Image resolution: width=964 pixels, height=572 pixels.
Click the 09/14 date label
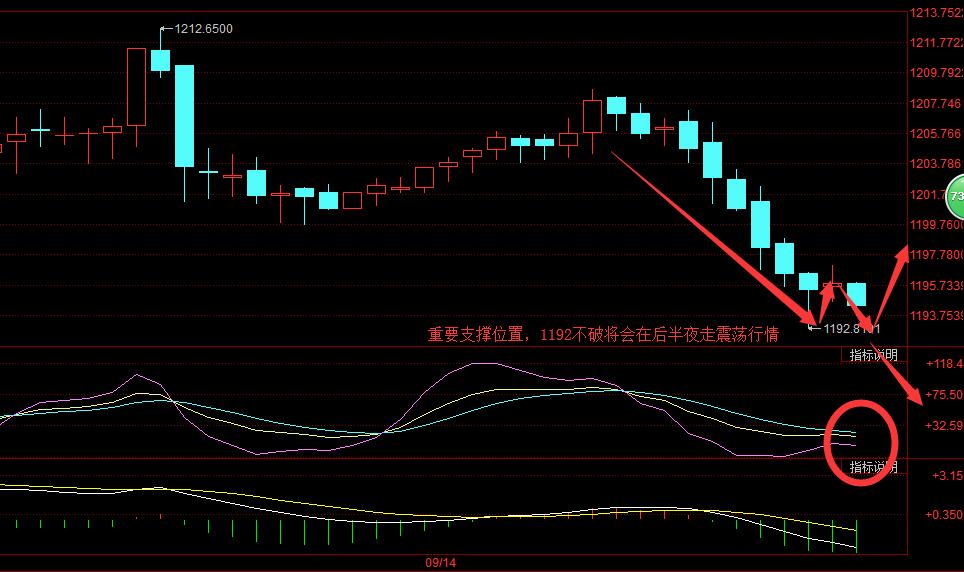441,562
